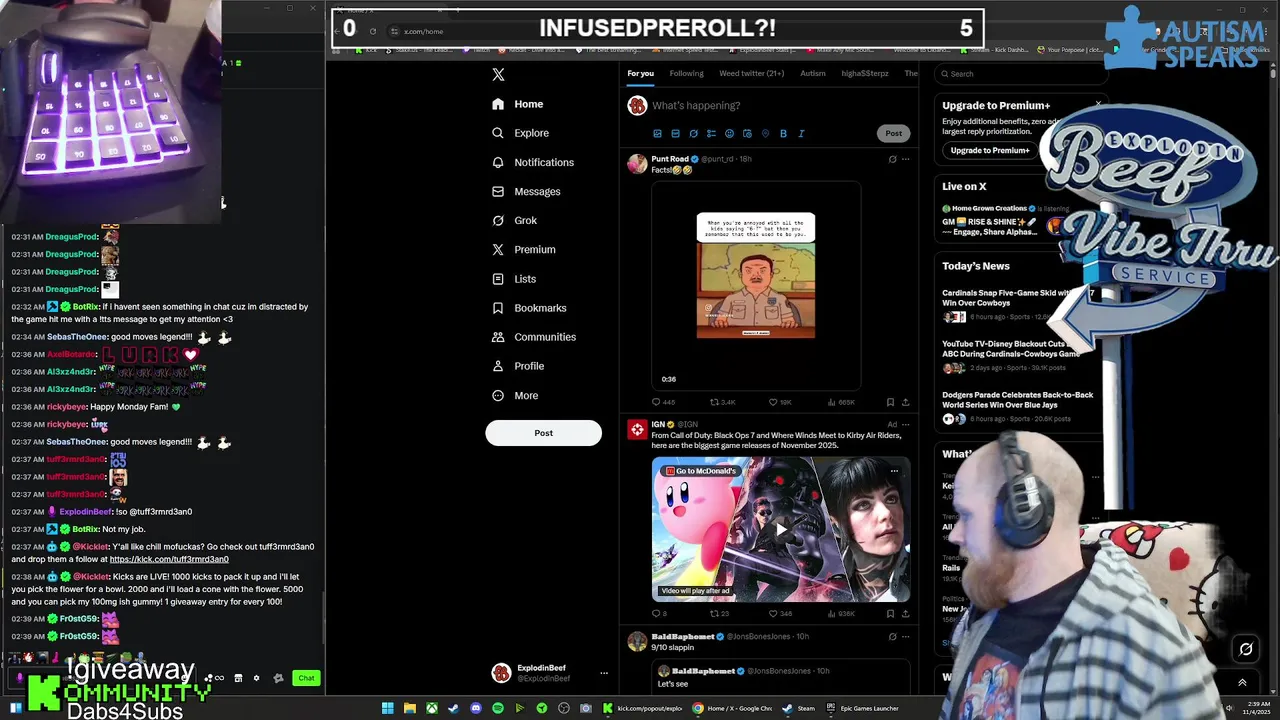This screenshot has height=720, width=1280.
Task: Open Discord from the taskbar
Action: click(x=475, y=708)
